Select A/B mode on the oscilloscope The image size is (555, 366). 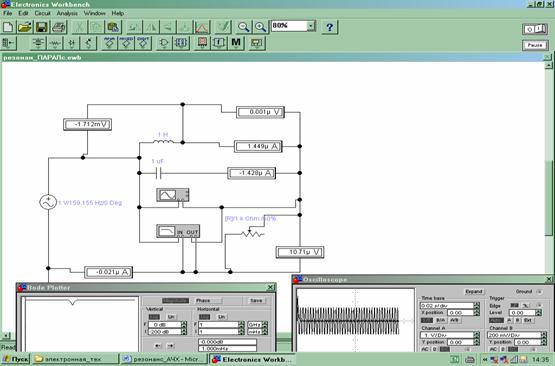[454, 320]
